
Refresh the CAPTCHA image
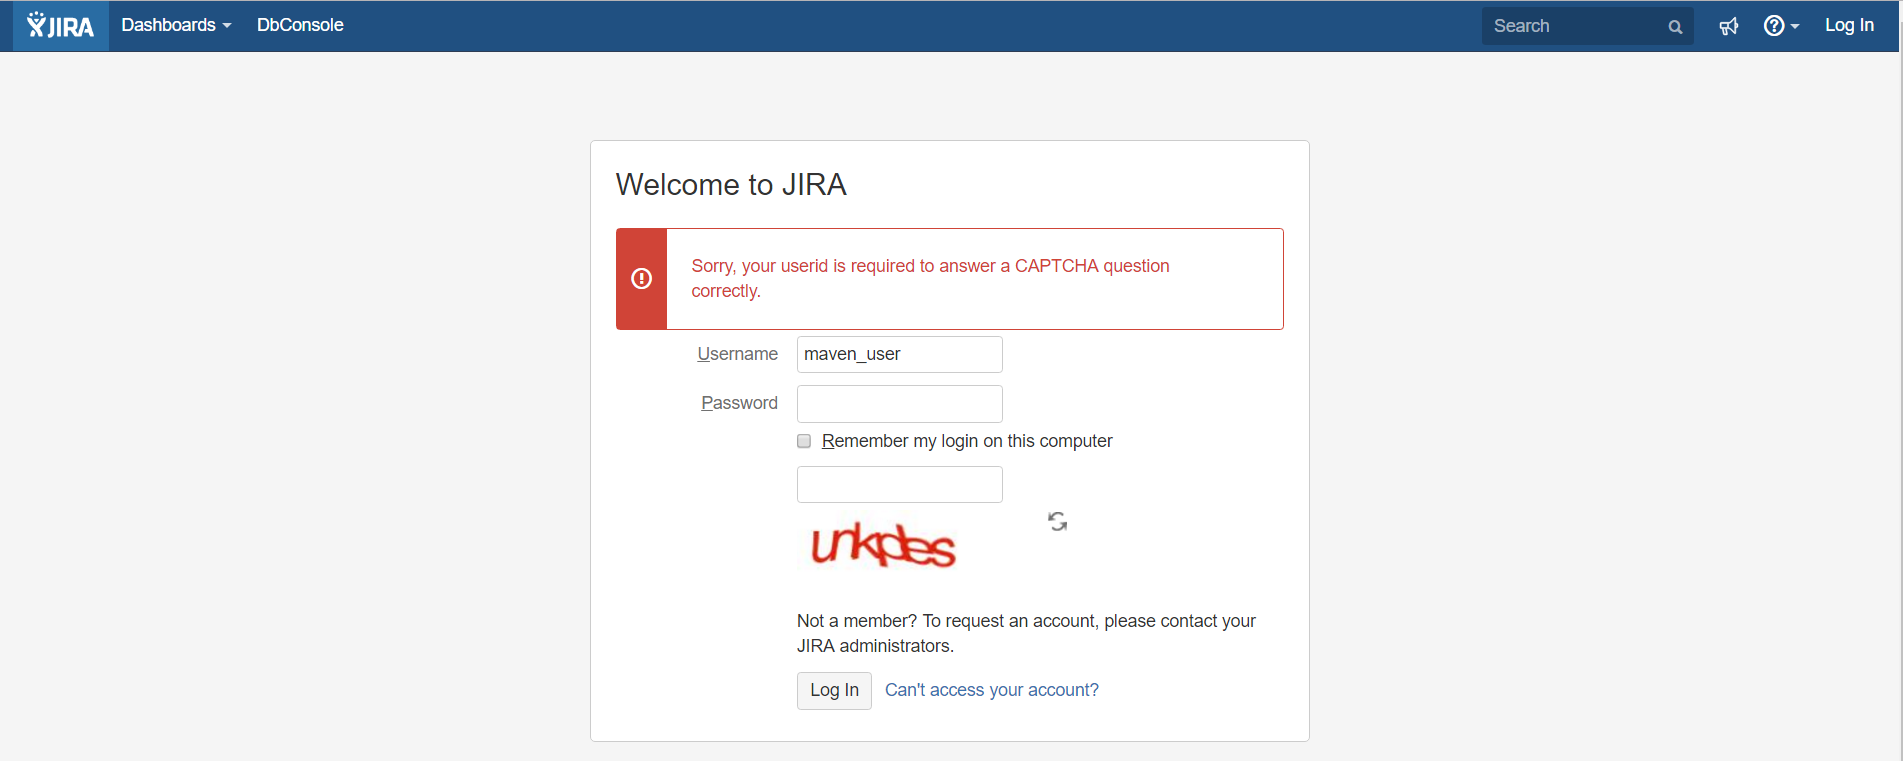1057,521
